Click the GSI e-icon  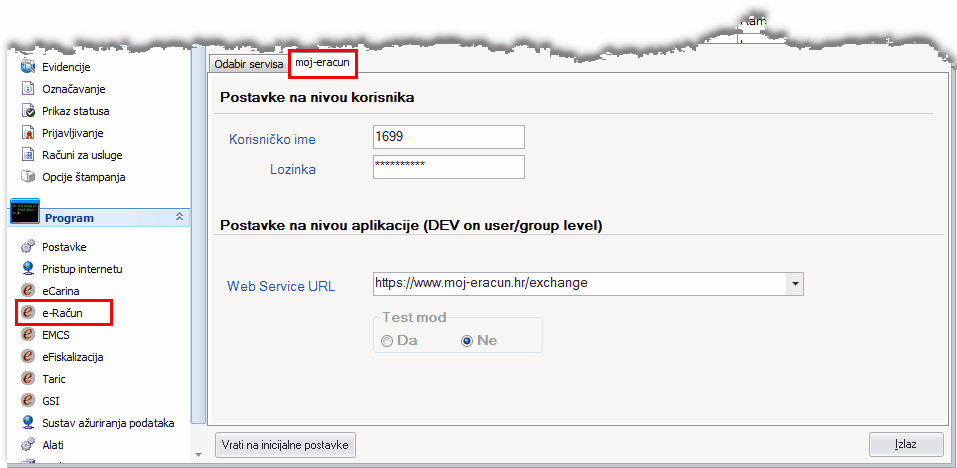point(27,401)
